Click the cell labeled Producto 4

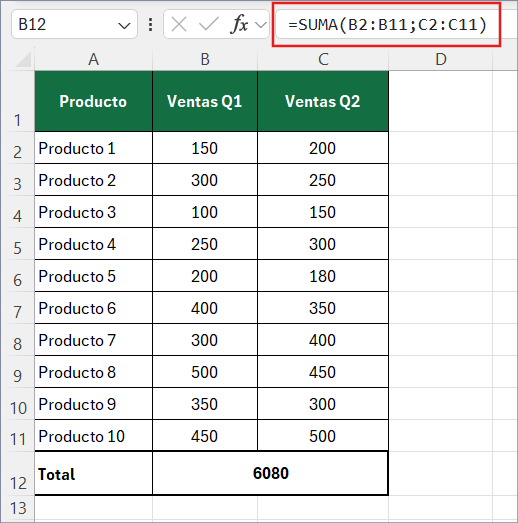[x=93, y=244]
